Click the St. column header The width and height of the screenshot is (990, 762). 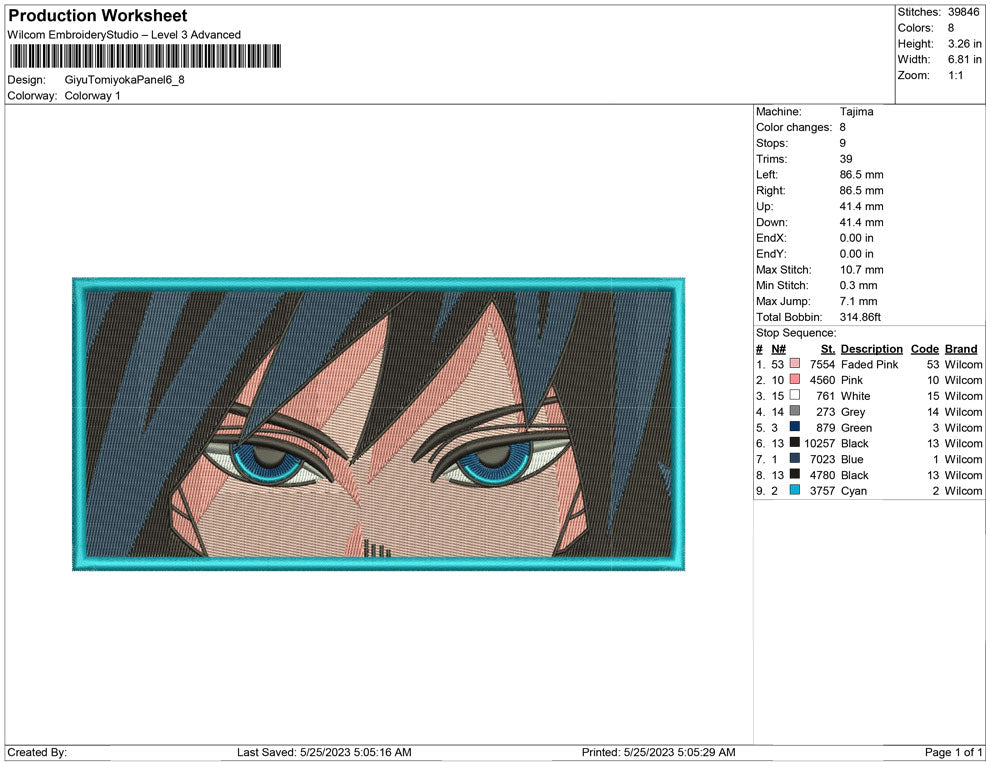pyautogui.click(x=828, y=348)
